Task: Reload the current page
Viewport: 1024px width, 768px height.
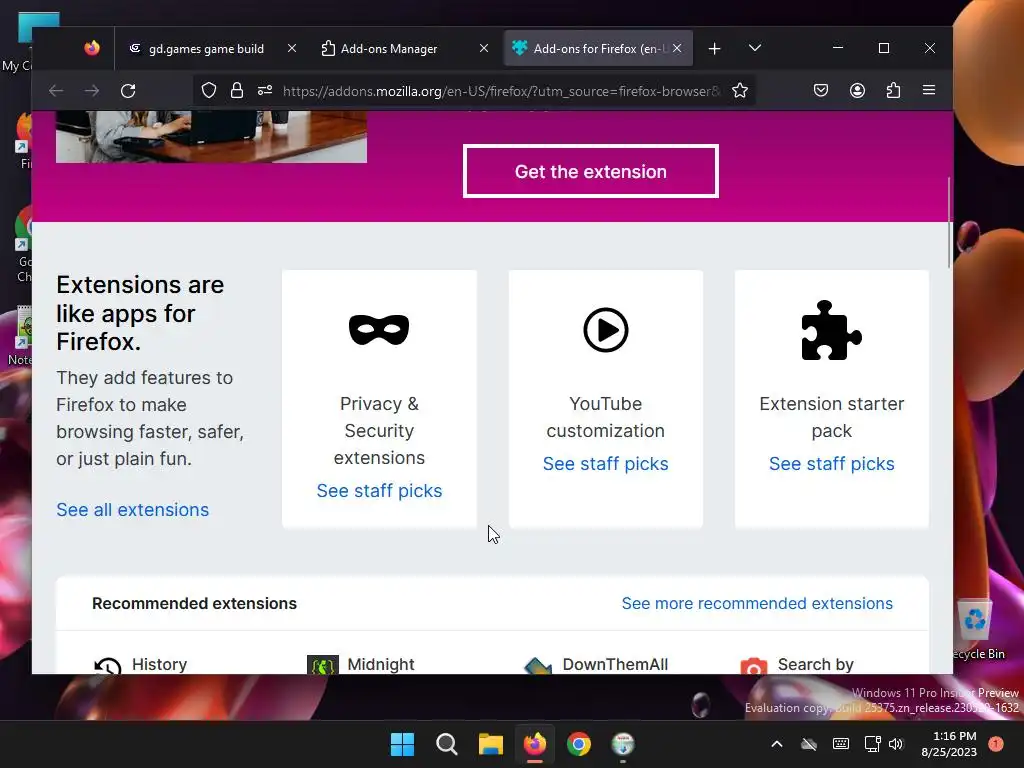Action: [128, 91]
